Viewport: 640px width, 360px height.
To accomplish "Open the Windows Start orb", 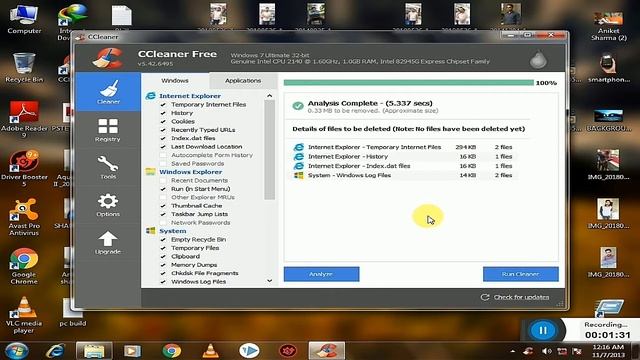I will [x=16, y=351].
